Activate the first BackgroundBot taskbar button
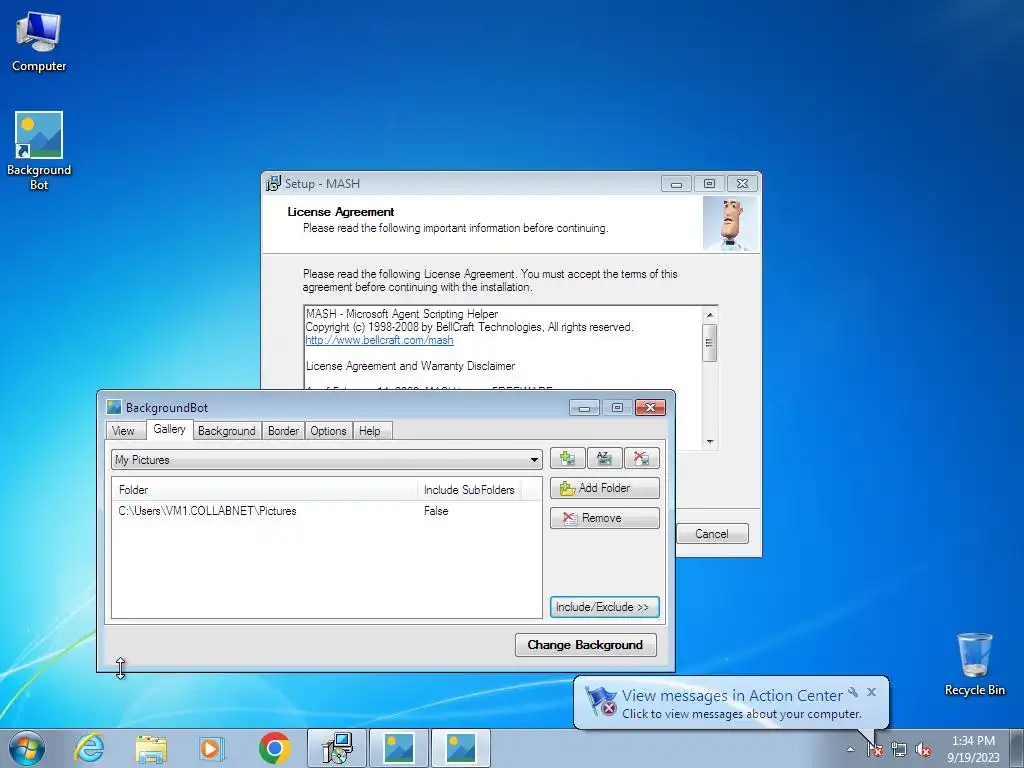 point(399,748)
